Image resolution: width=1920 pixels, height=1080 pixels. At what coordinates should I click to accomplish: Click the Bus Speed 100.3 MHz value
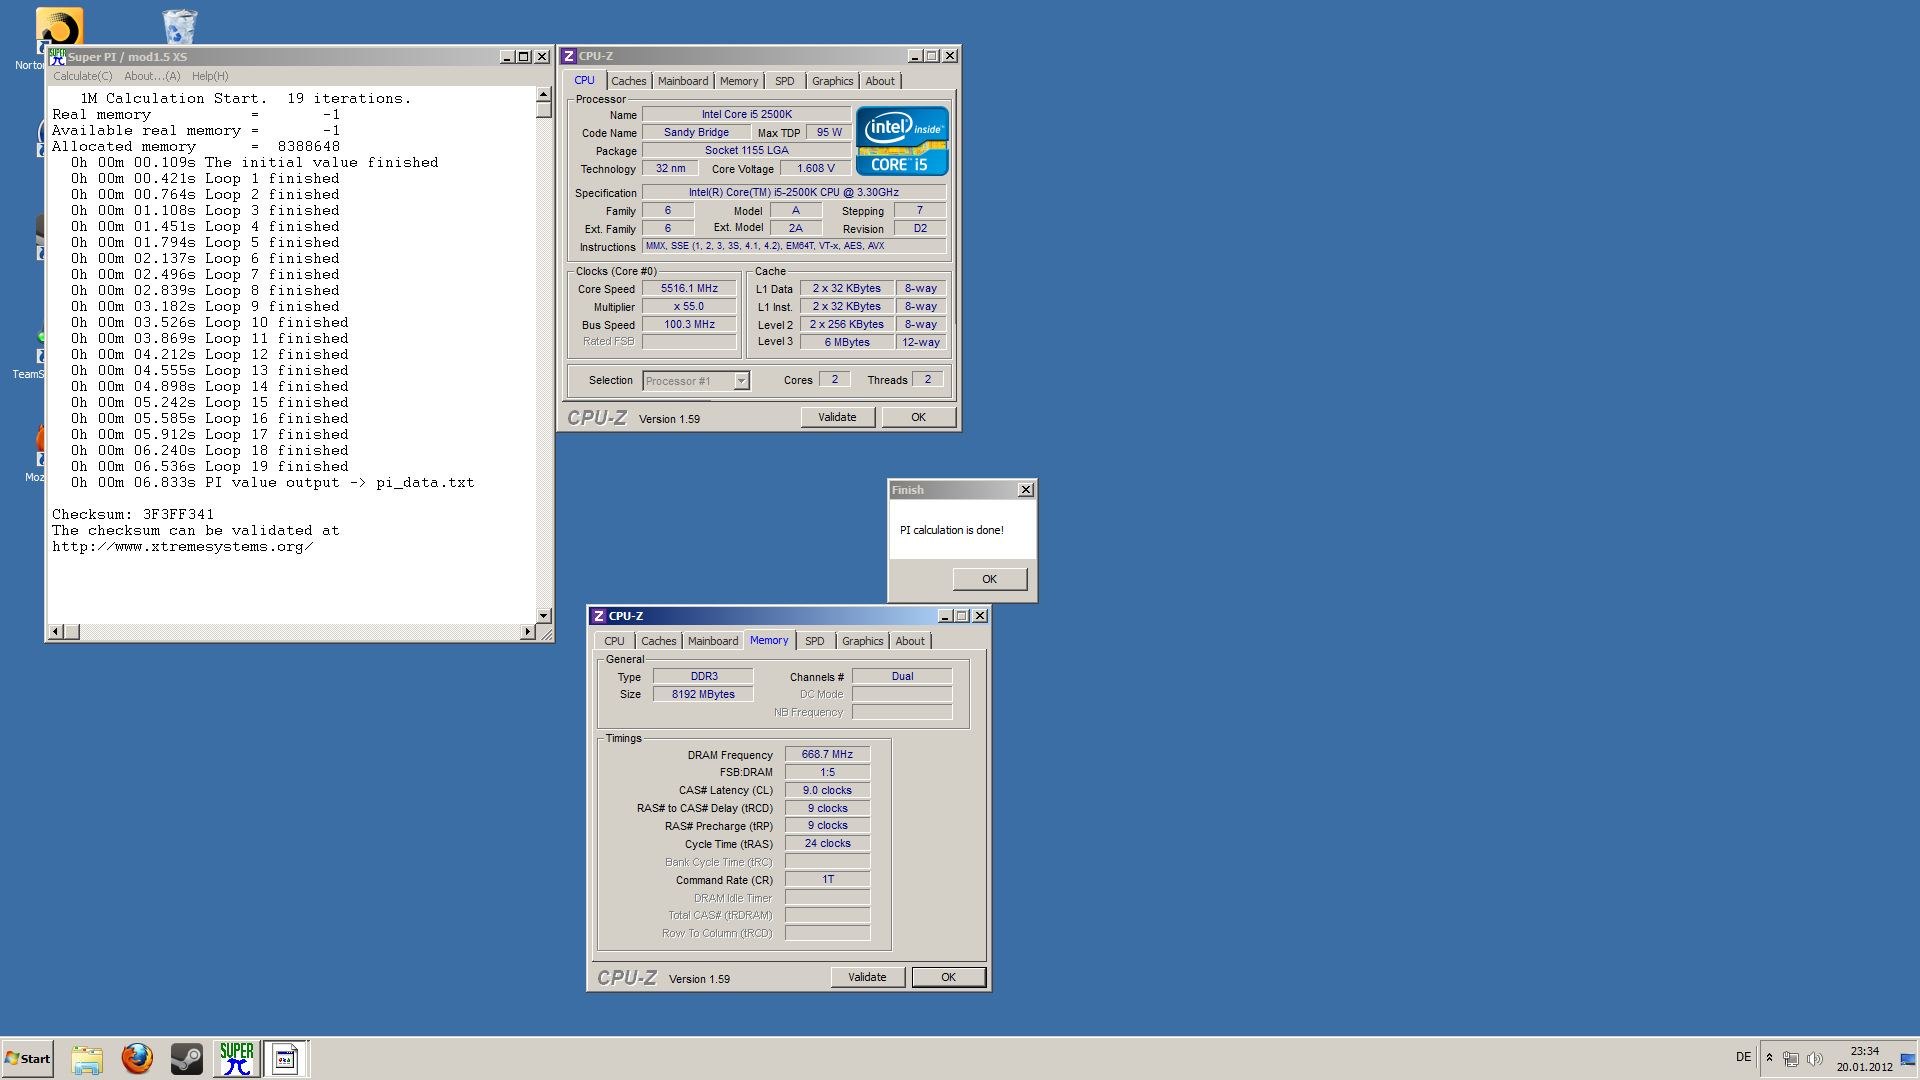click(x=689, y=324)
